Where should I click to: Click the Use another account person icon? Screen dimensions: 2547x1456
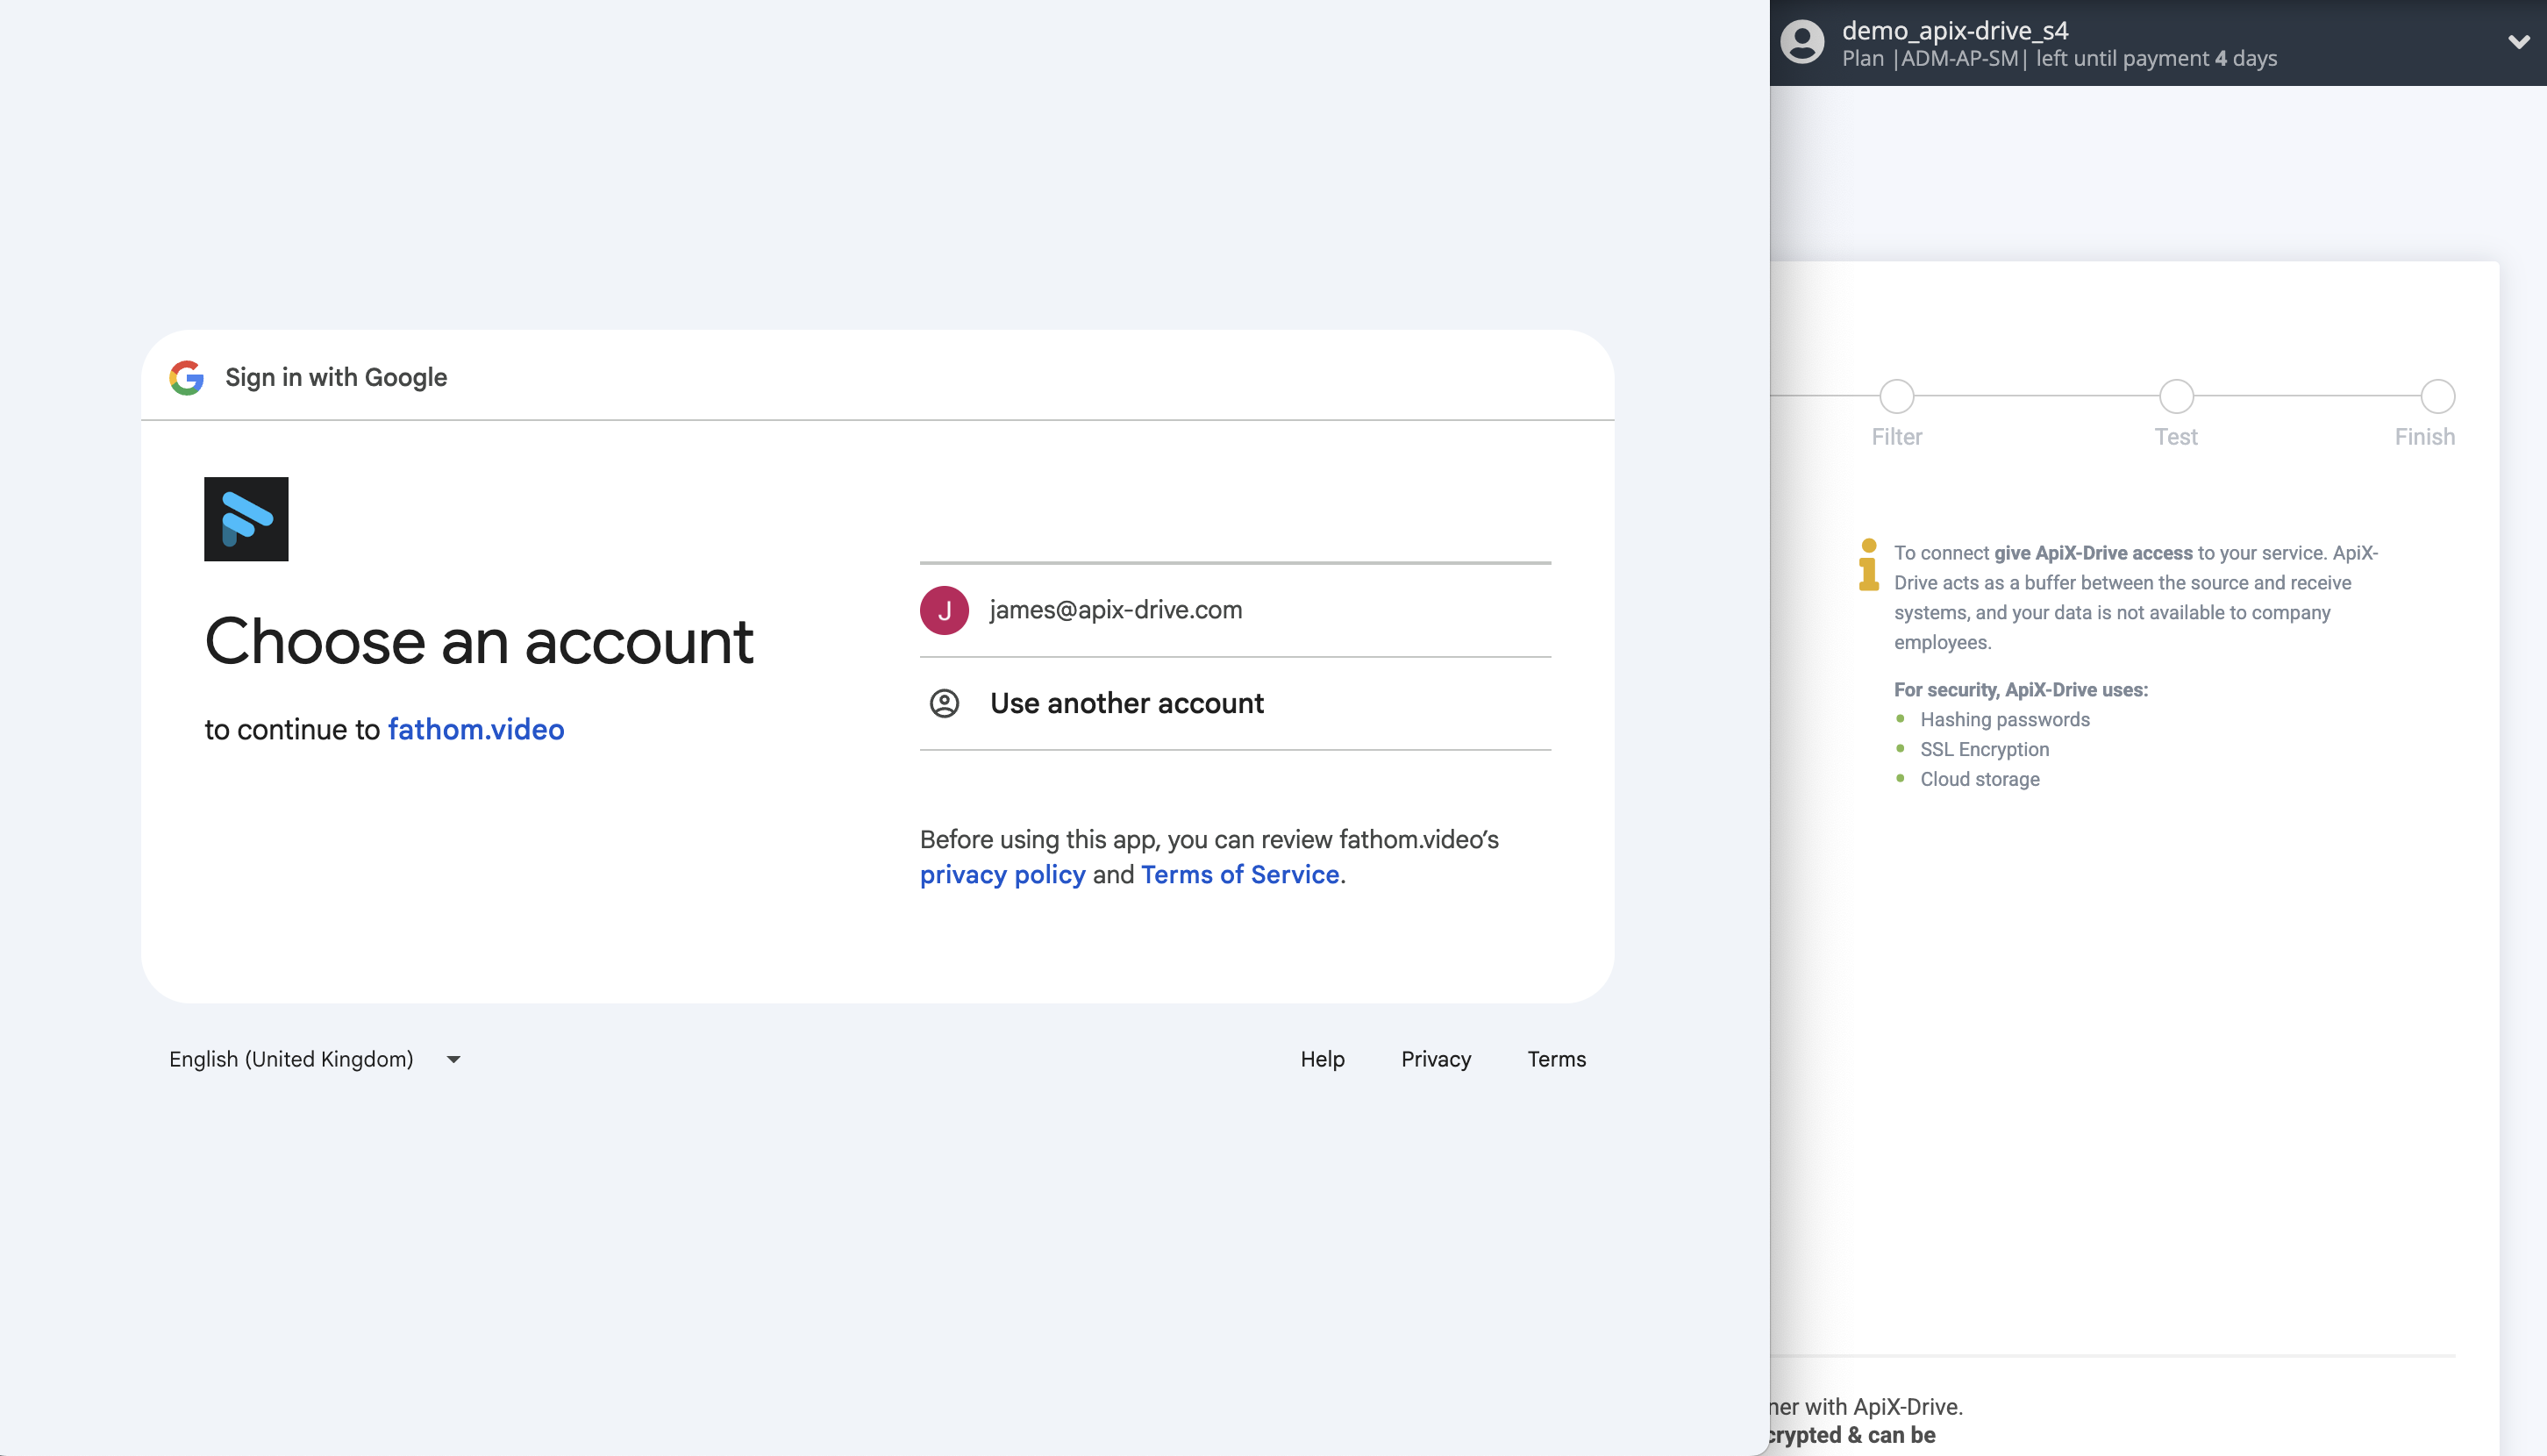[943, 703]
